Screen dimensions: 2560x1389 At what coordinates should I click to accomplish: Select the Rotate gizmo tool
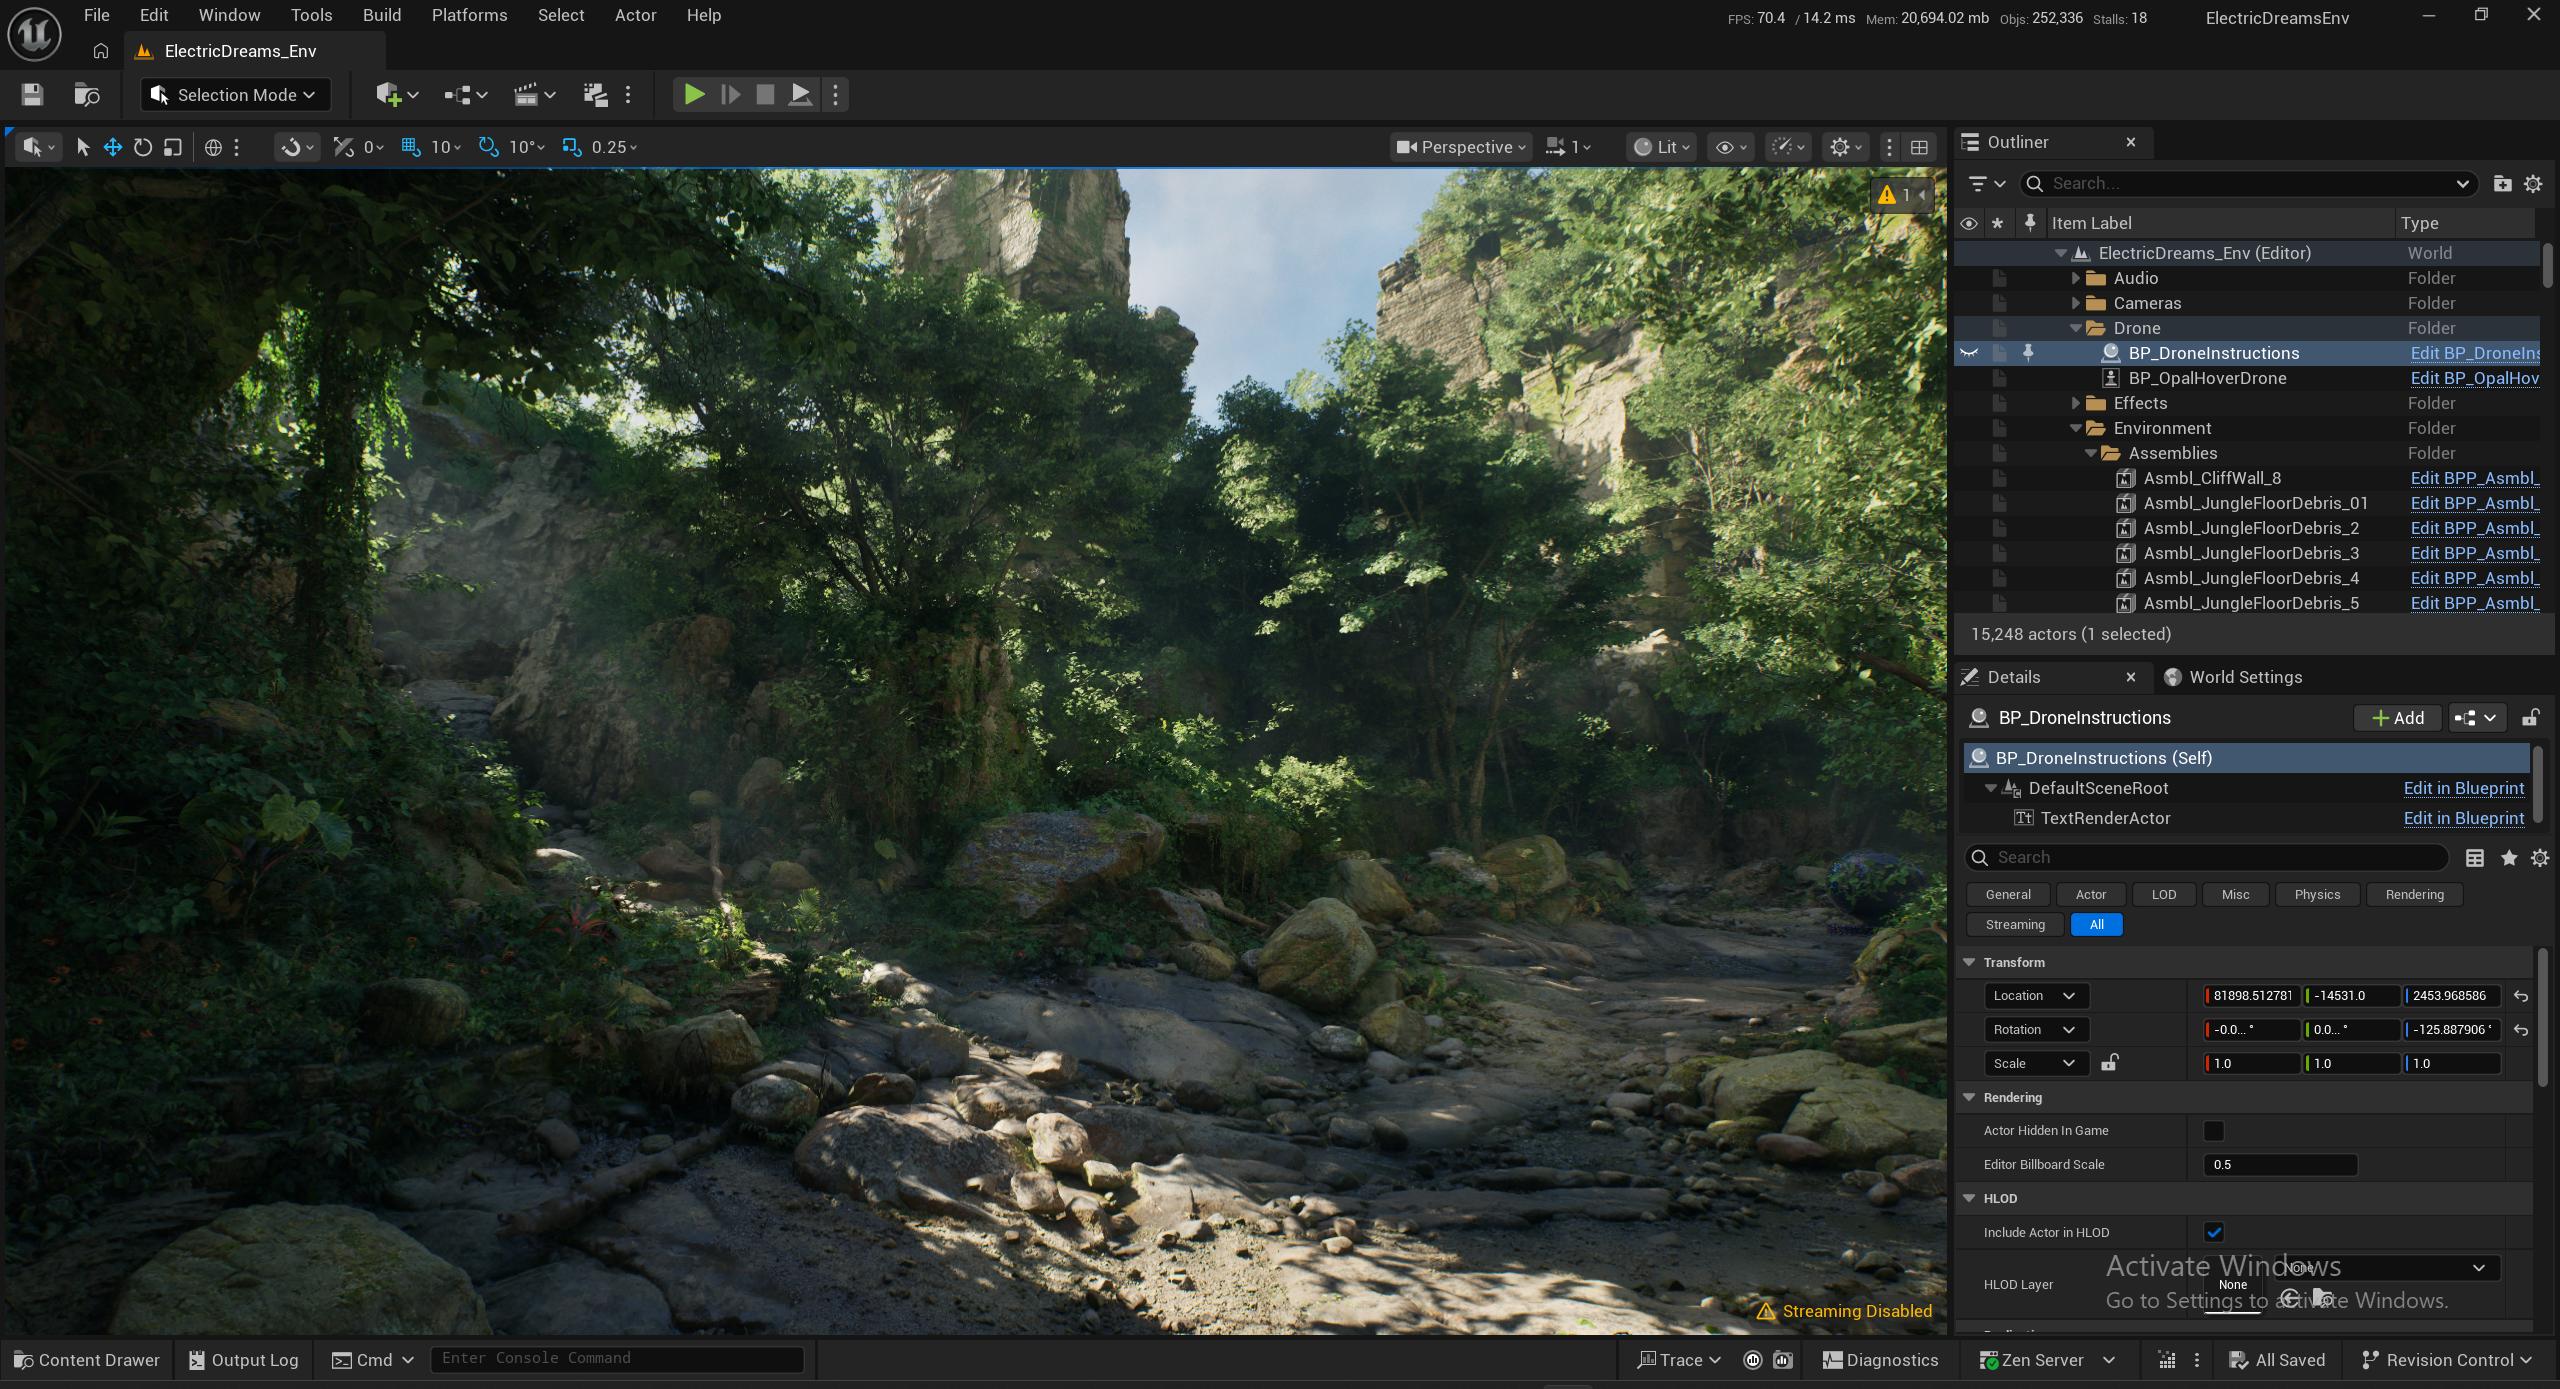[143, 147]
